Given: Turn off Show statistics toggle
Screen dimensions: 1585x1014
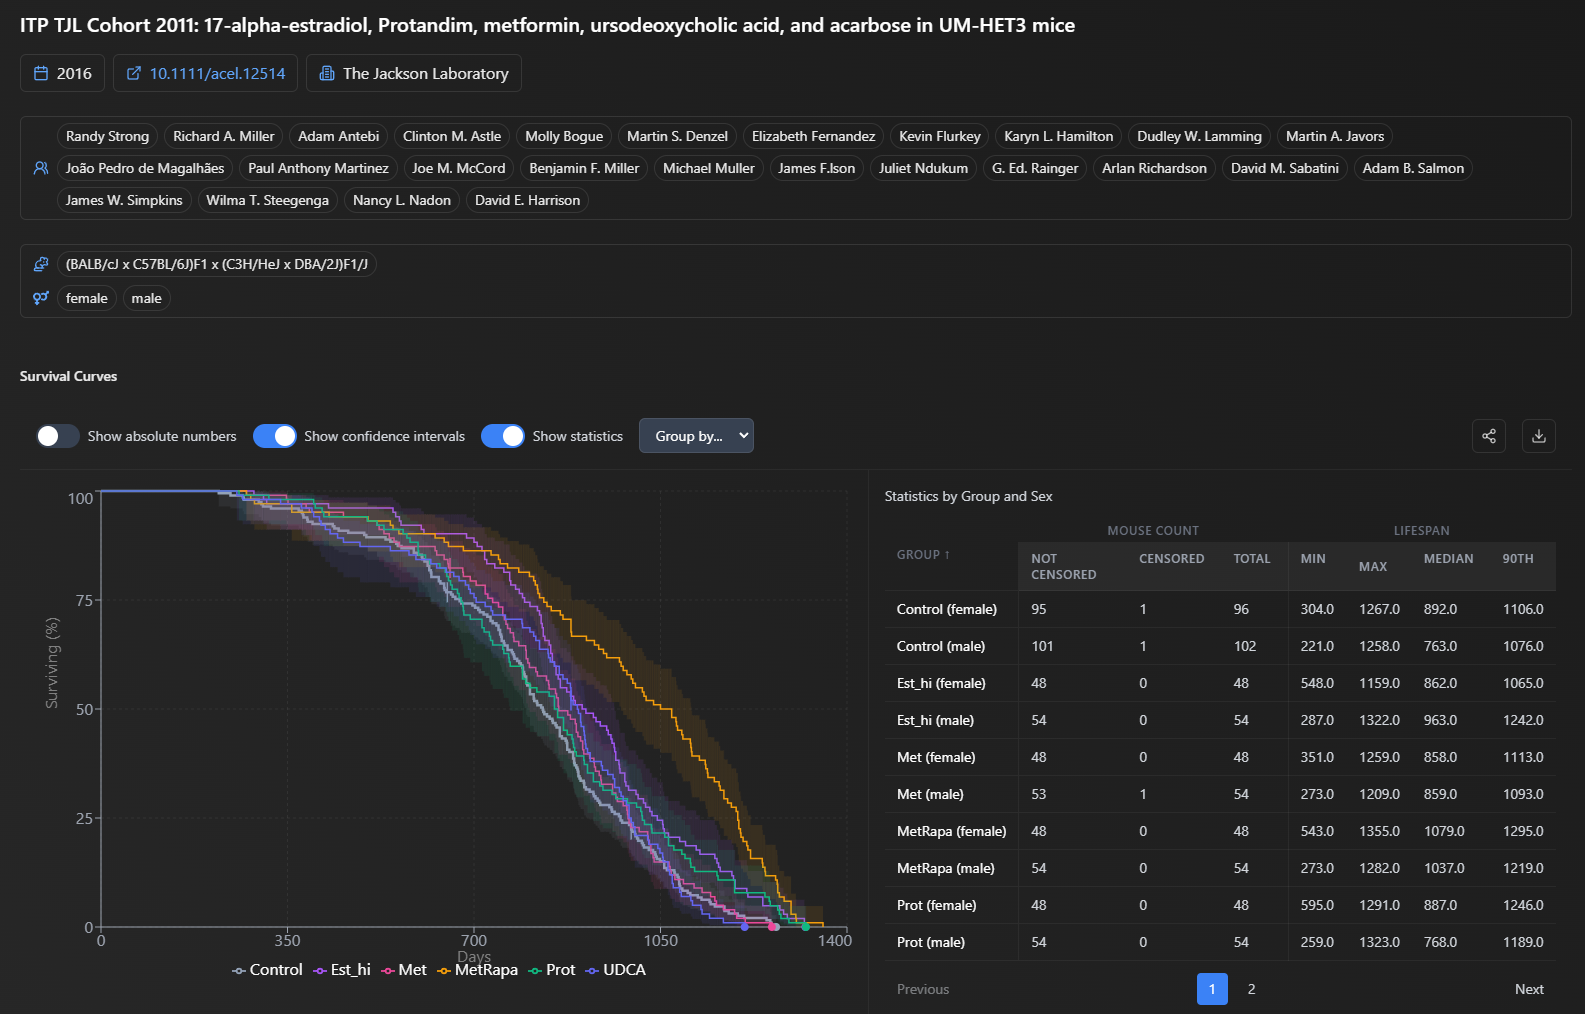Looking at the screenshot, I should (503, 436).
